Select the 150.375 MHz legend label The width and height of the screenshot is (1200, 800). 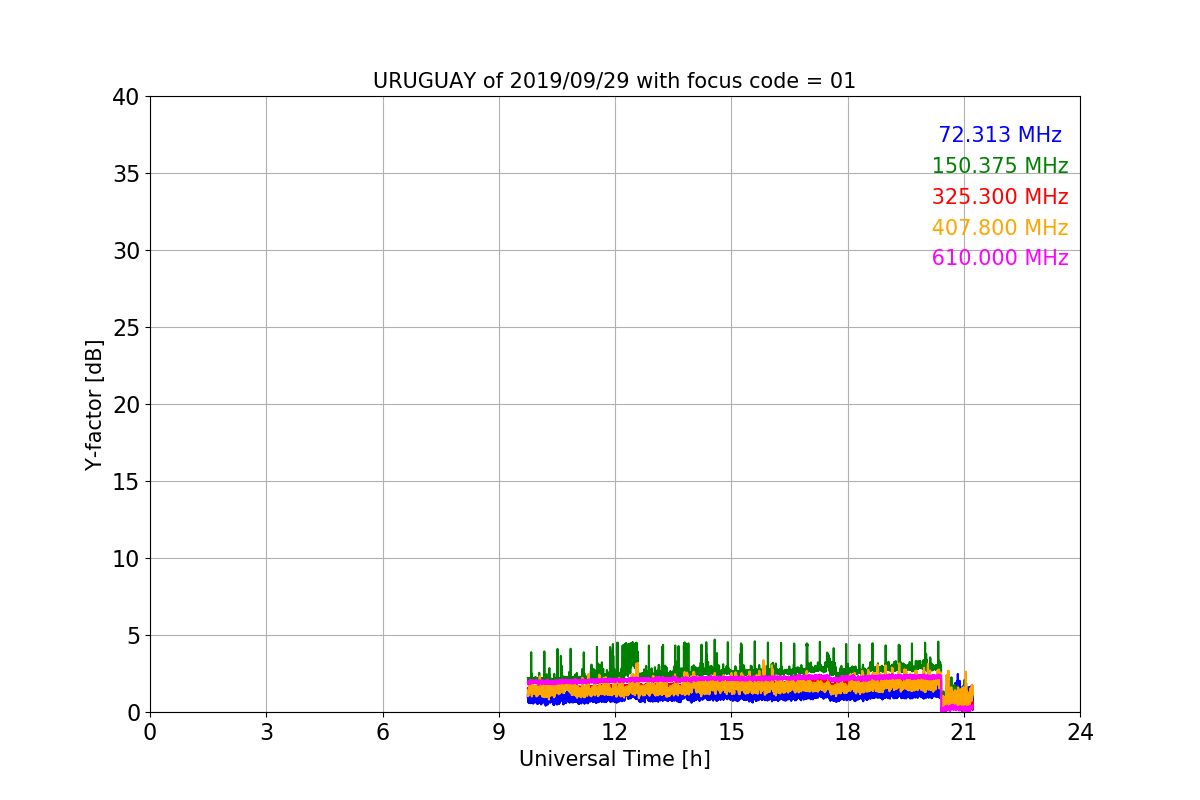point(1000,166)
